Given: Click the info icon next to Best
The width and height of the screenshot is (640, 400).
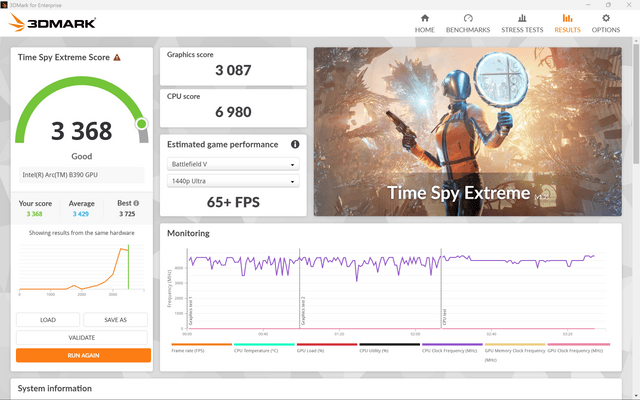Looking at the screenshot, I should click(x=136, y=203).
